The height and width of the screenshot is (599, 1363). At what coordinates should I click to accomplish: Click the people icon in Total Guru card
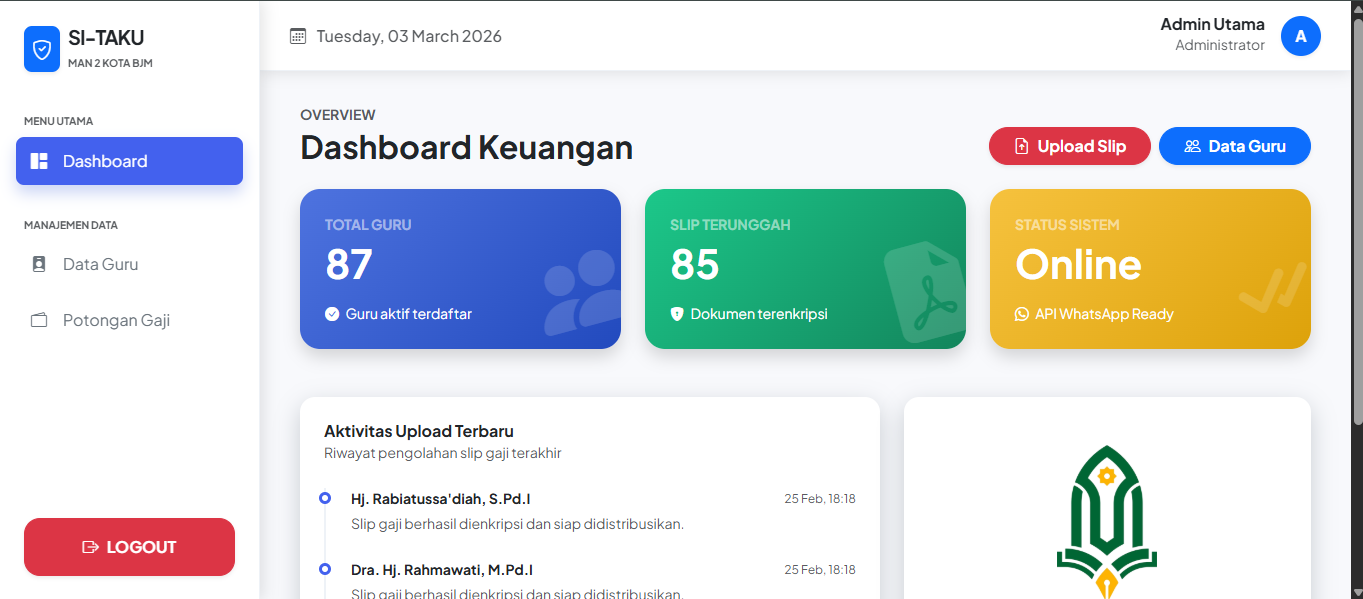581,291
